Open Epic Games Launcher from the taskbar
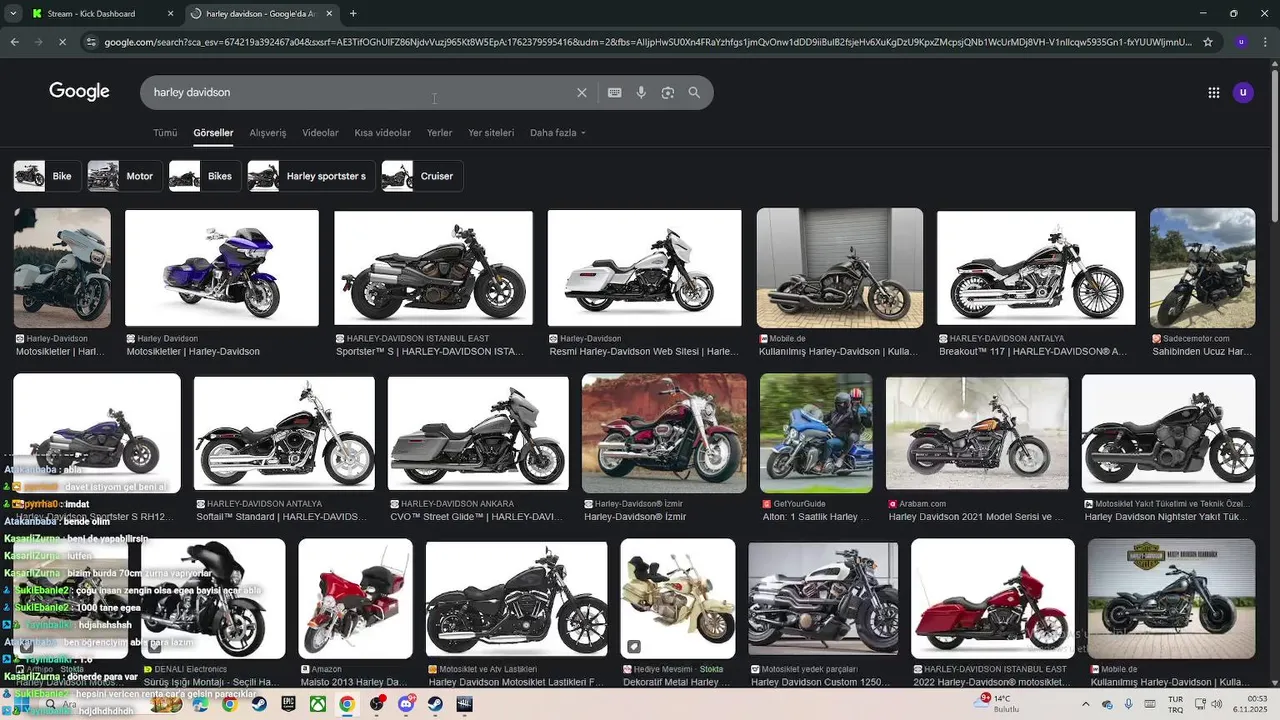 point(288,704)
